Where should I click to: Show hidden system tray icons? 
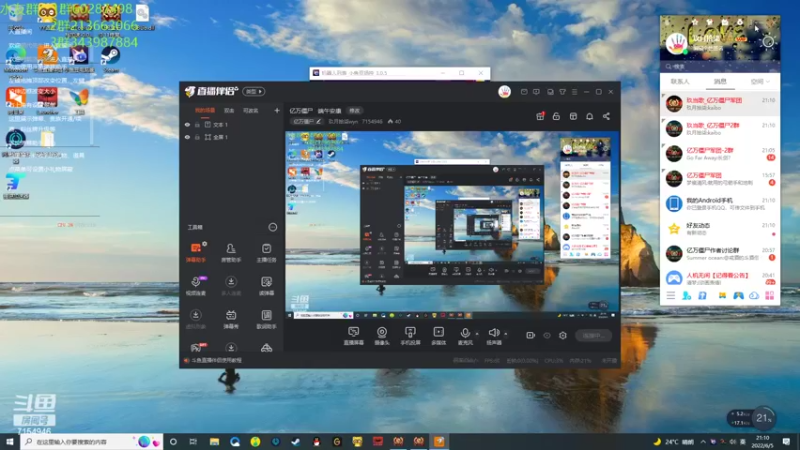click(703, 441)
